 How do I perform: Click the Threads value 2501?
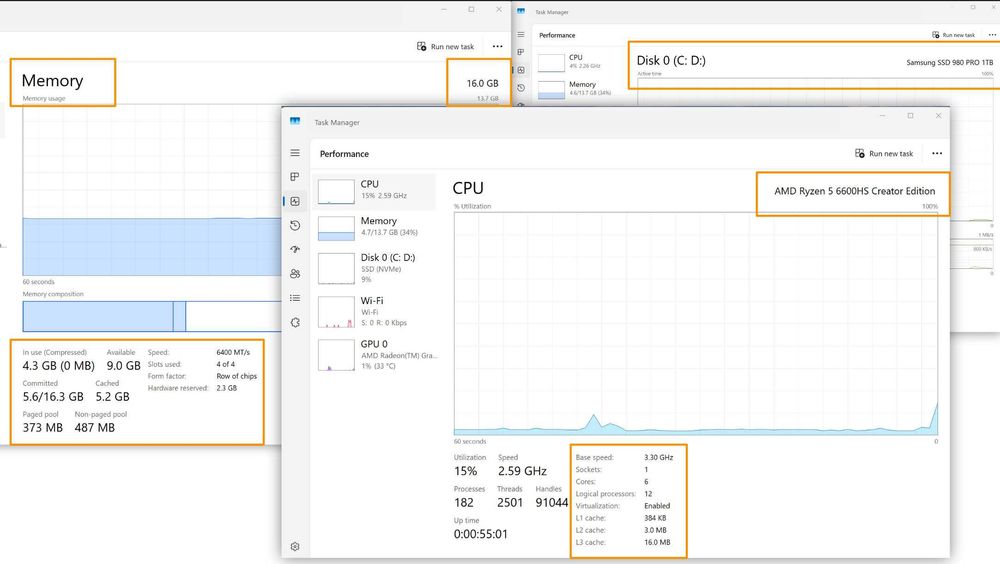coord(510,503)
